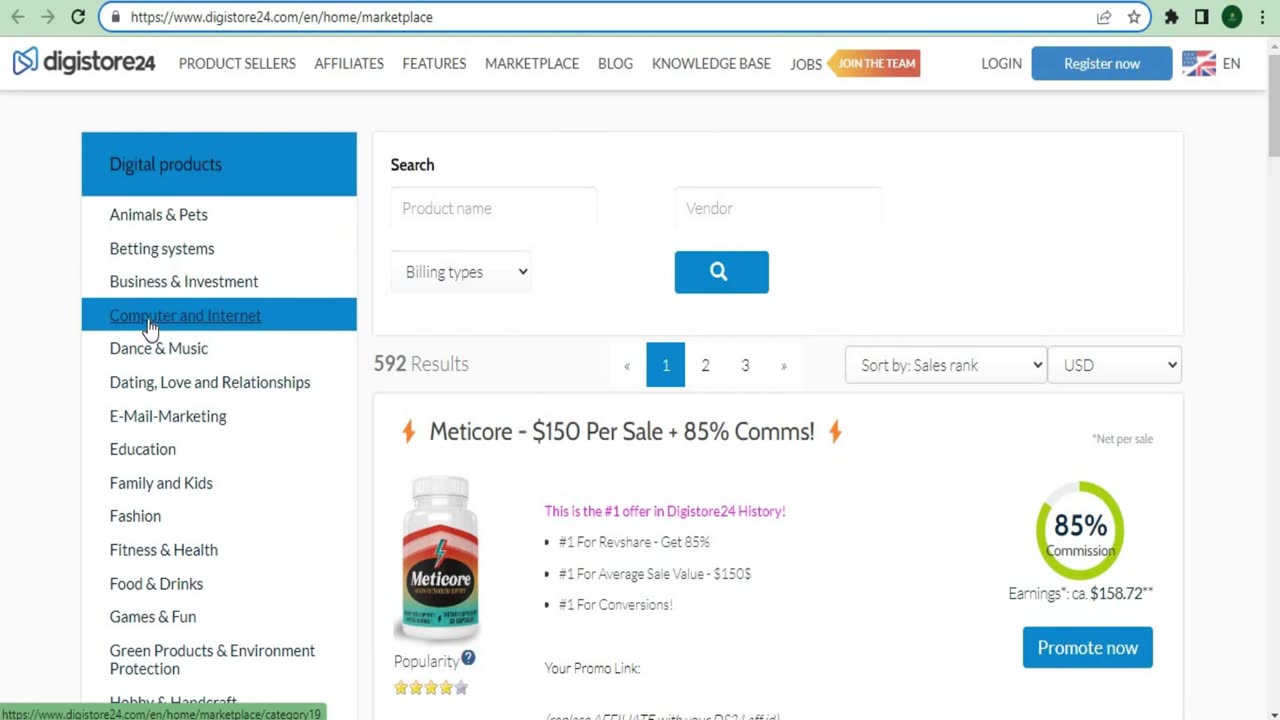Select Animals & Pets category
1280x720 pixels.
(x=159, y=215)
